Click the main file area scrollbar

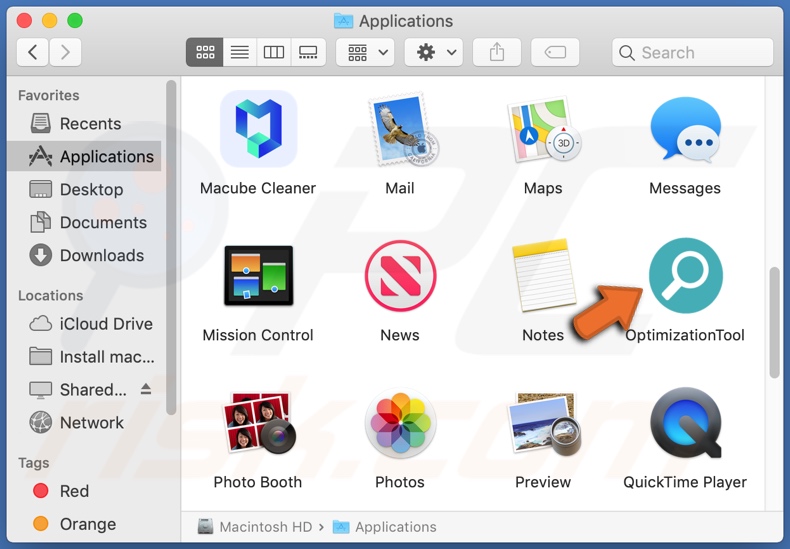(x=774, y=323)
